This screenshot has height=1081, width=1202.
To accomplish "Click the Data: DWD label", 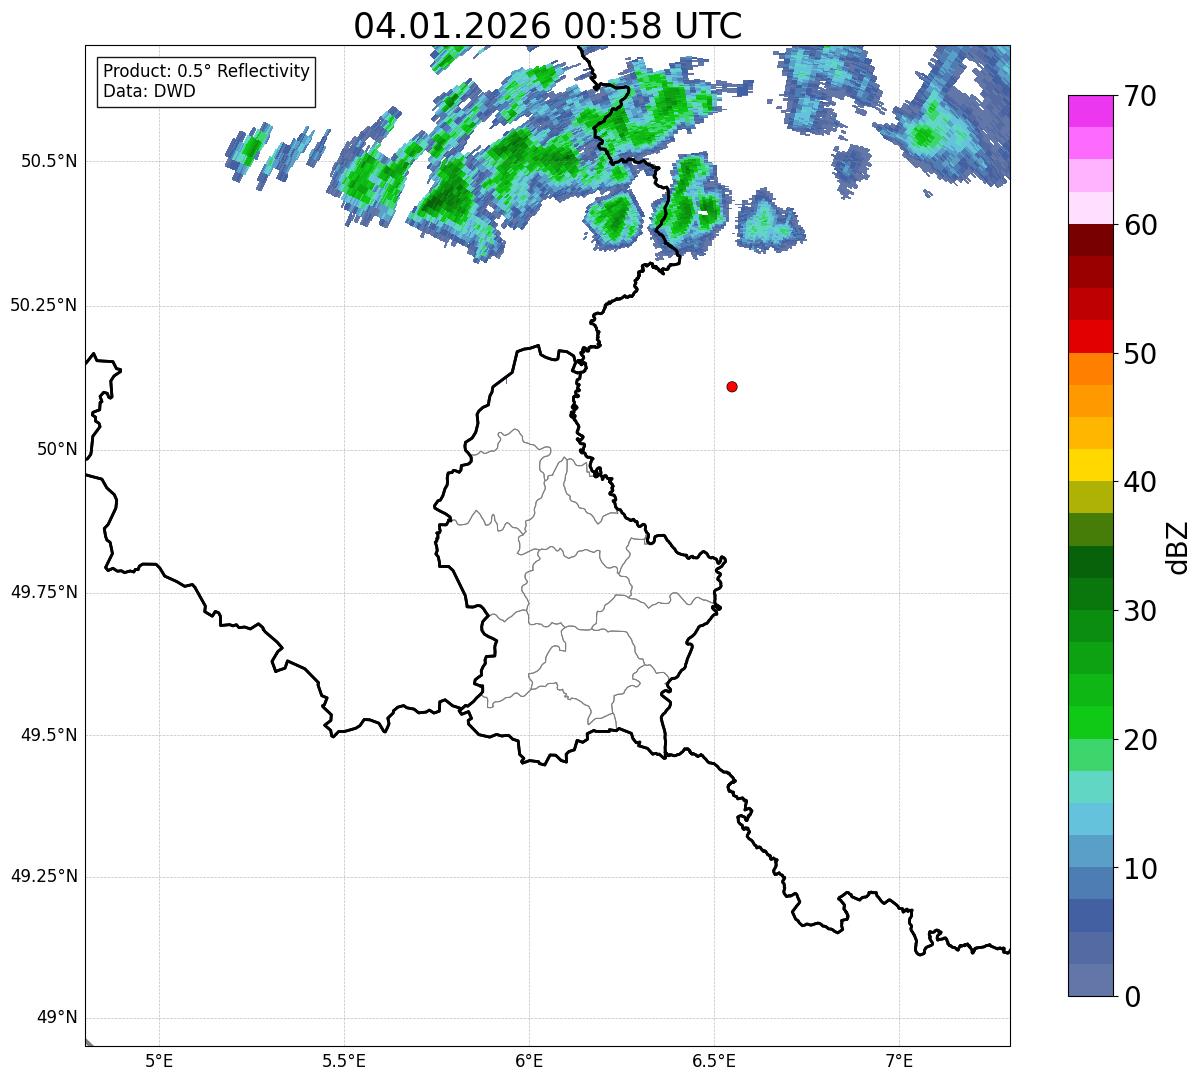I will (149, 91).
